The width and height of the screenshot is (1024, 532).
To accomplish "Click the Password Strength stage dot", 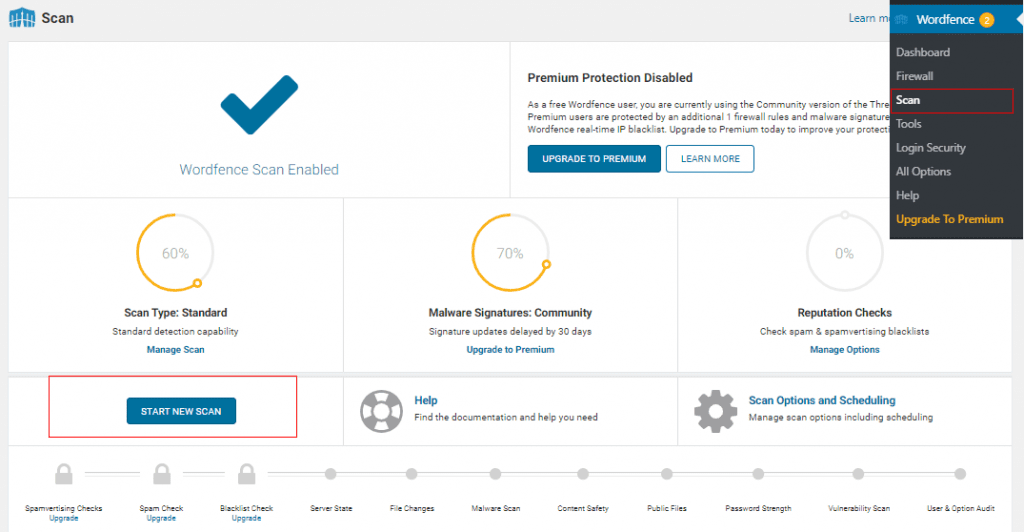I will 758,474.
